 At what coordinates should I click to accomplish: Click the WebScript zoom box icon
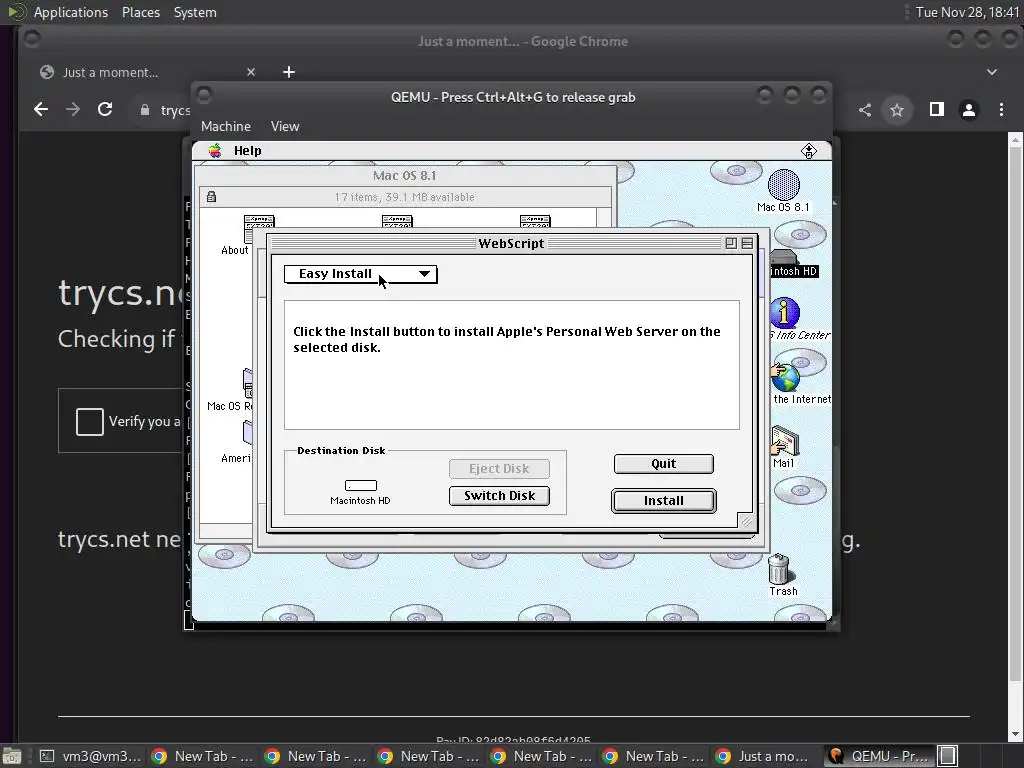[x=731, y=244]
